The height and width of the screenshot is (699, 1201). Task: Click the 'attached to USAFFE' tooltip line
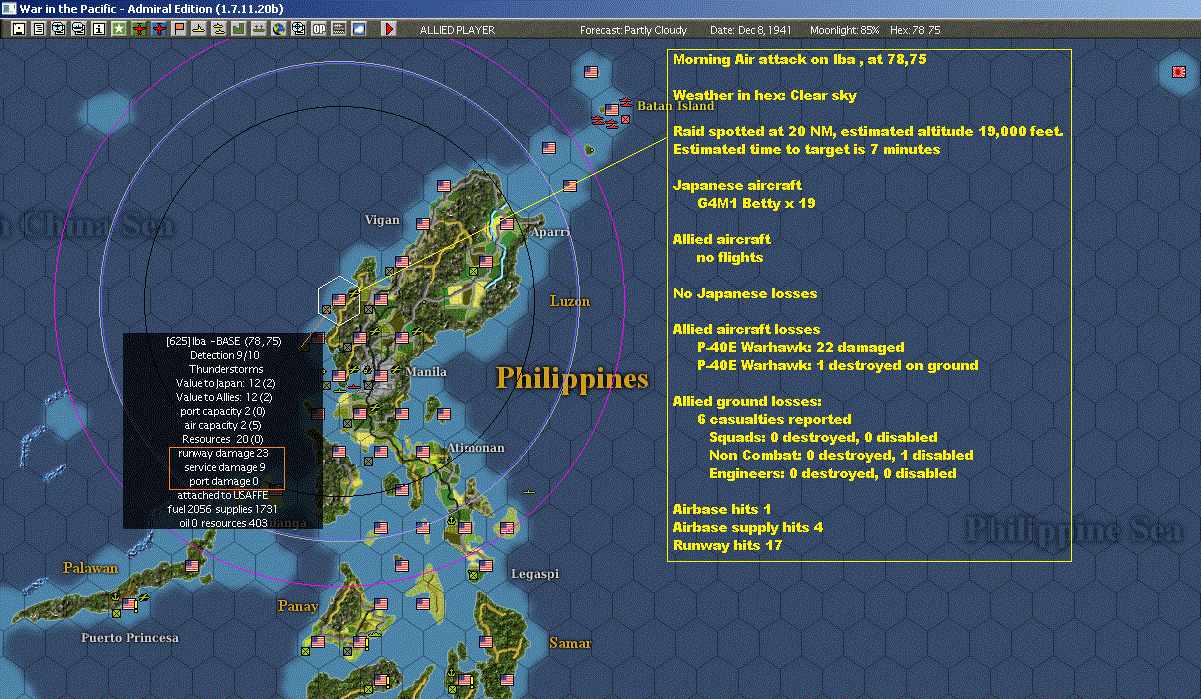coord(223,495)
